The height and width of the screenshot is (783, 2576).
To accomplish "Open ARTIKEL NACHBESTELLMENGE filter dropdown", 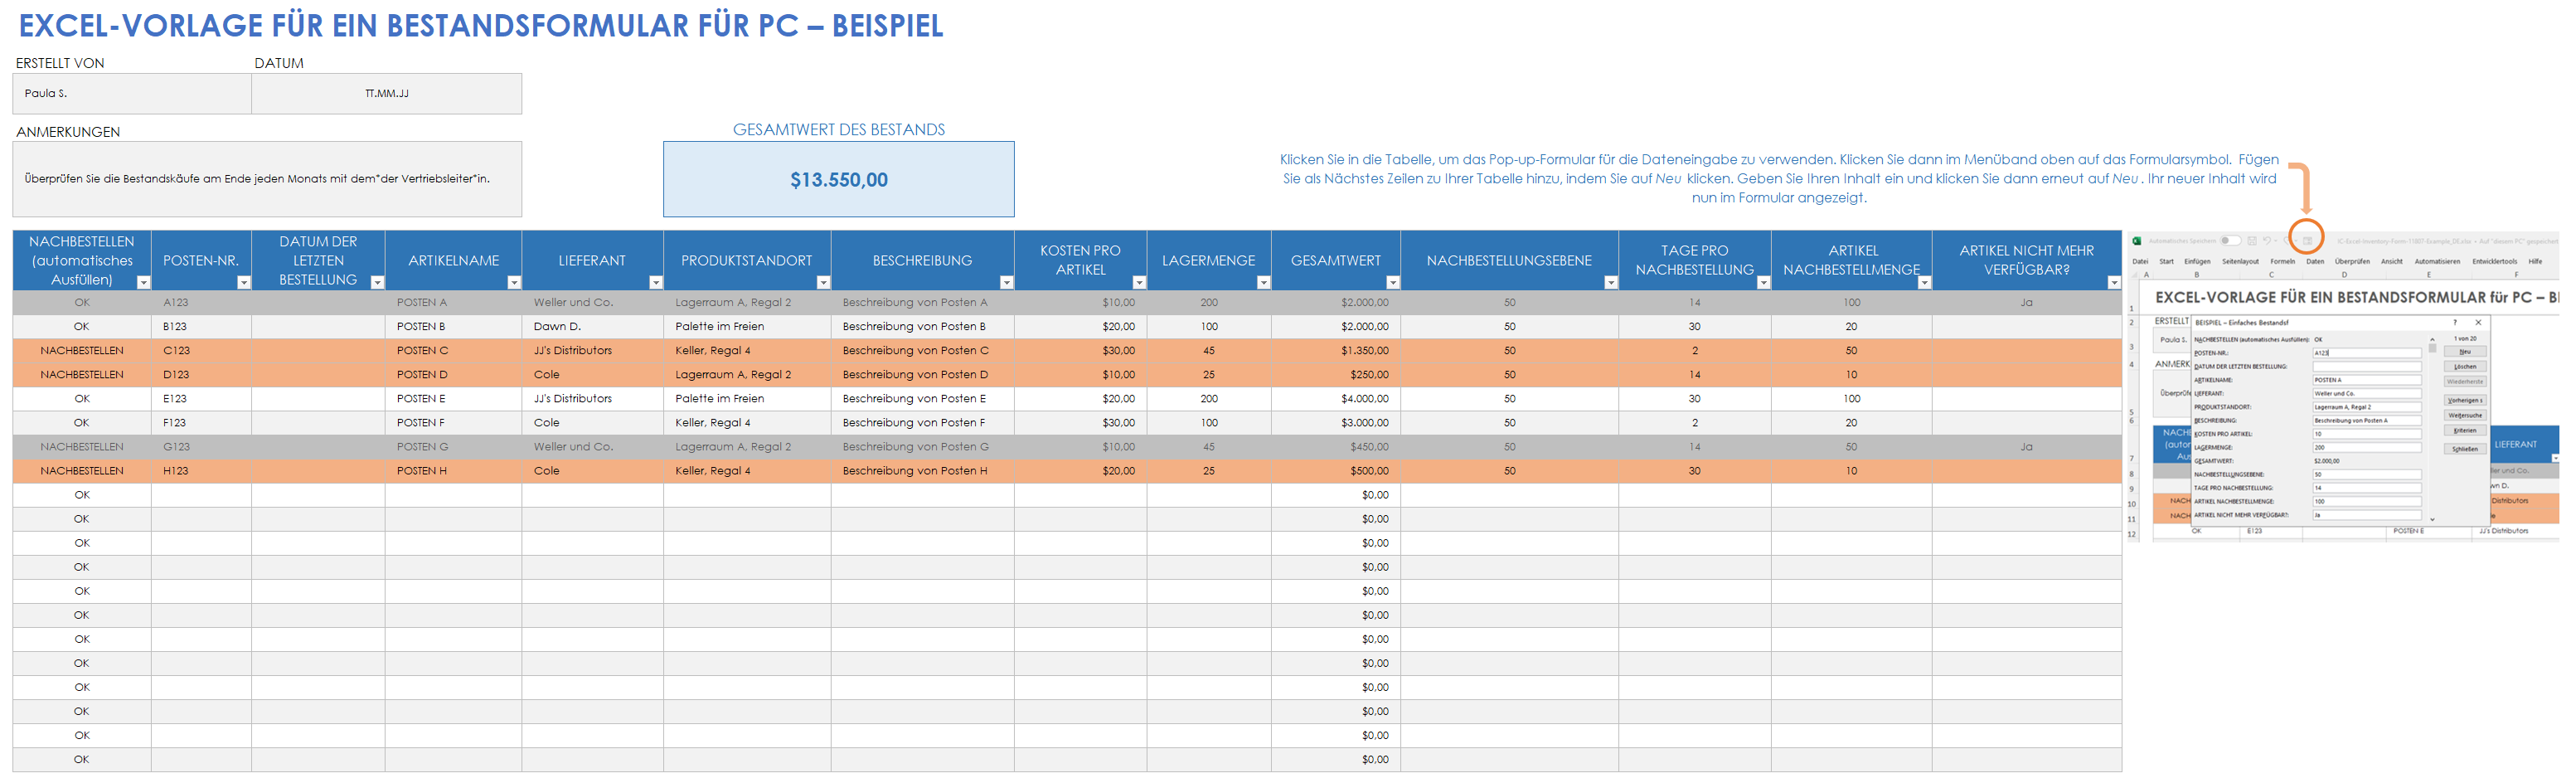I will (x=1924, y=283).
